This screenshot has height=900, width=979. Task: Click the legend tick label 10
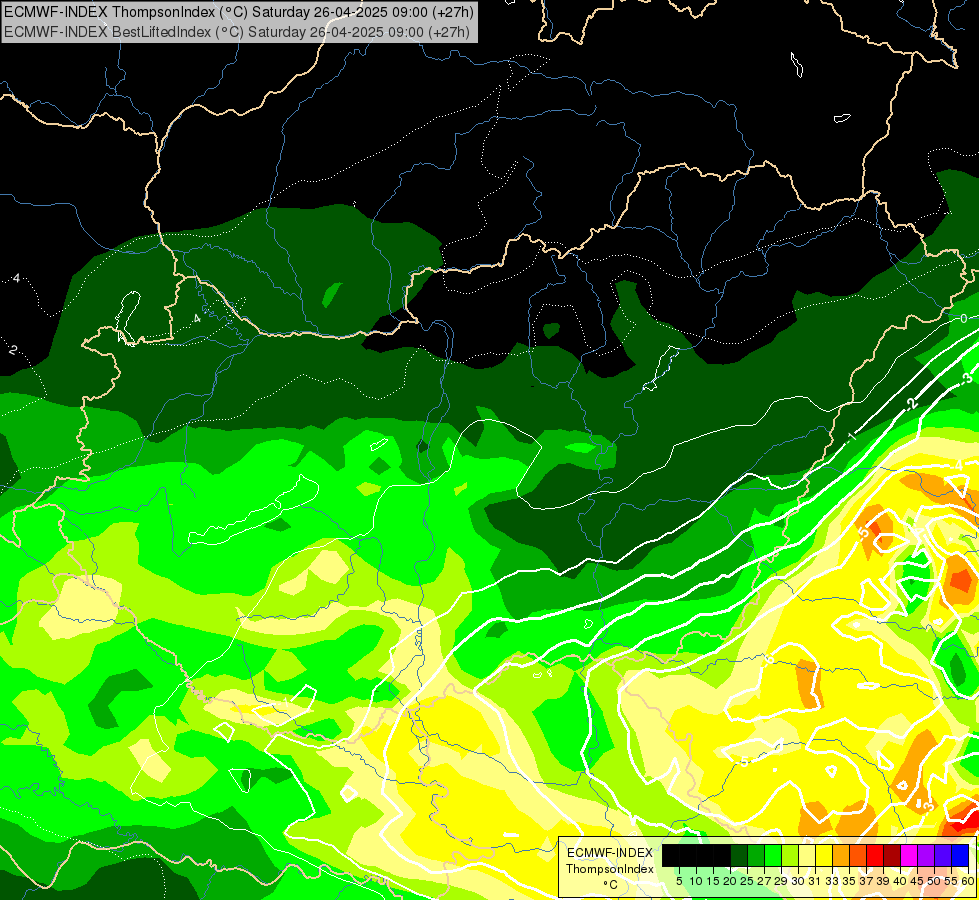[696, 881]
